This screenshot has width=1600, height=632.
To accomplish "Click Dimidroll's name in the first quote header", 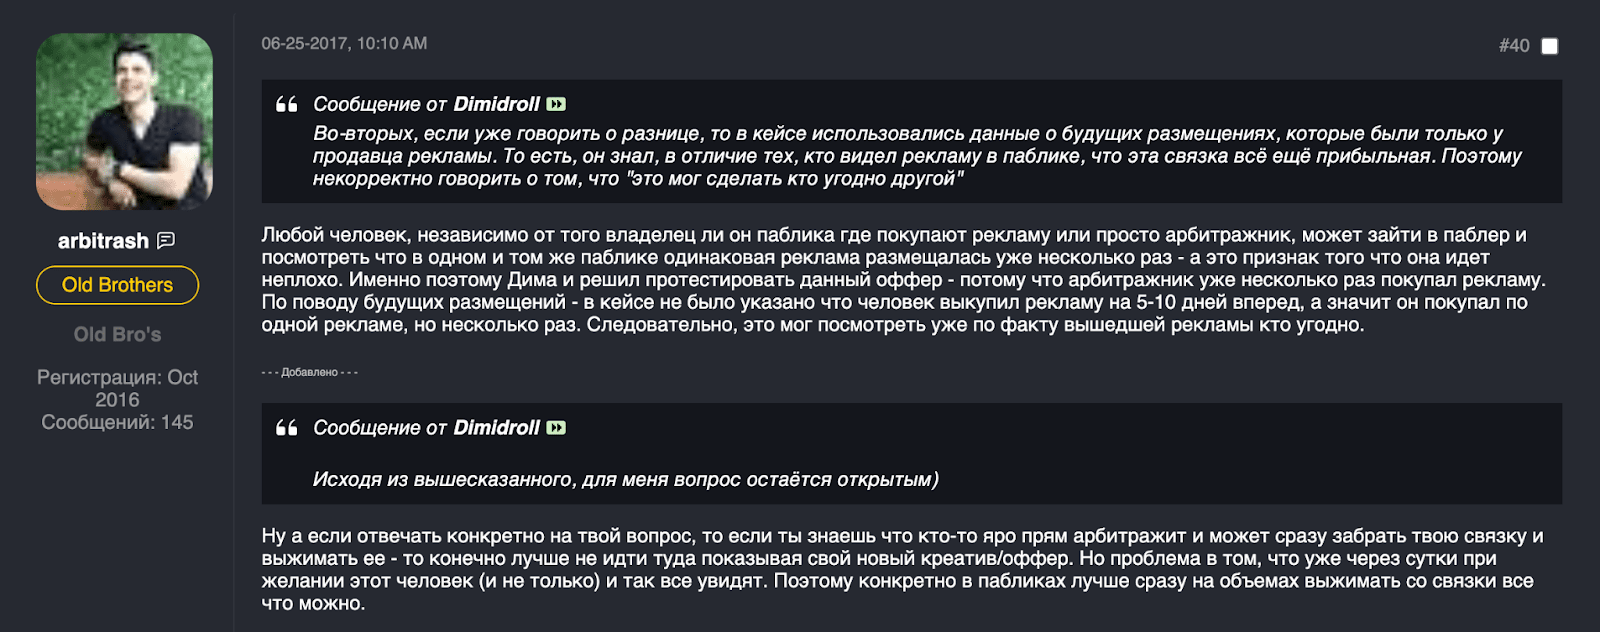I will [x=495, y=102].
